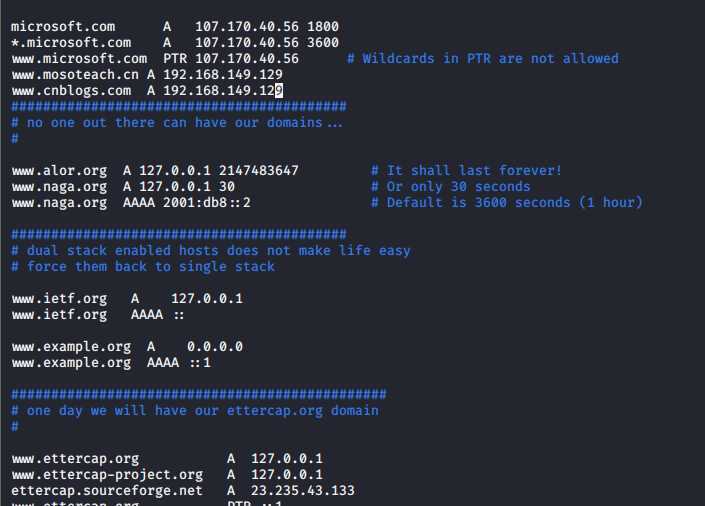Screen dimensions: 705x506
Task: Click the www.ettercap-project.org A record line
Action: [167, 475]
